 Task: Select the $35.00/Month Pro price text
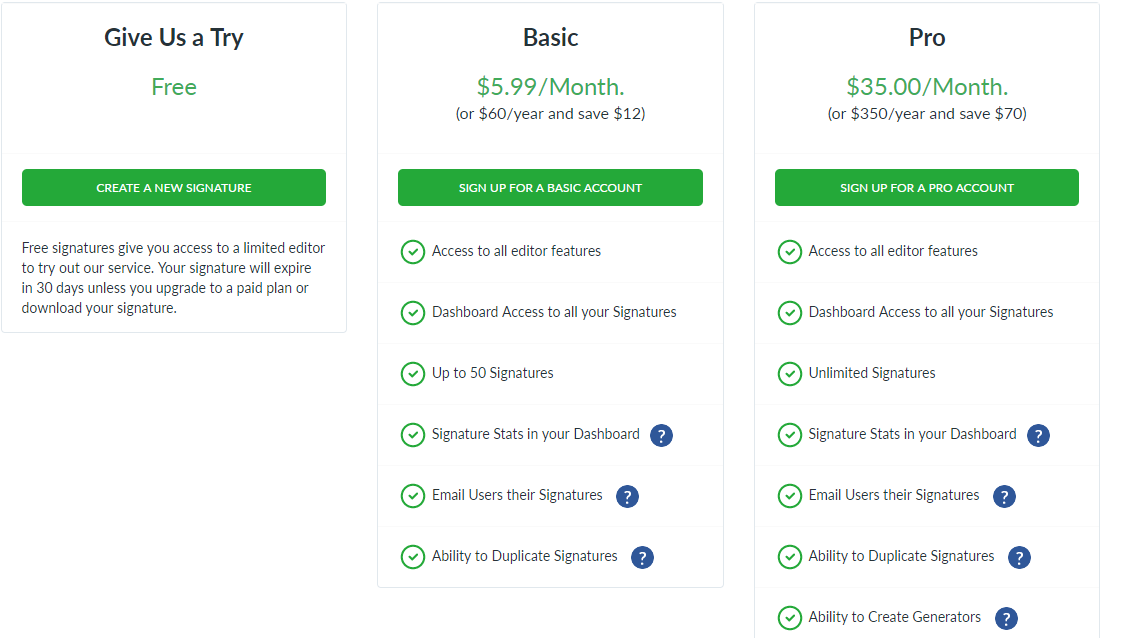[x=926, y=87]
